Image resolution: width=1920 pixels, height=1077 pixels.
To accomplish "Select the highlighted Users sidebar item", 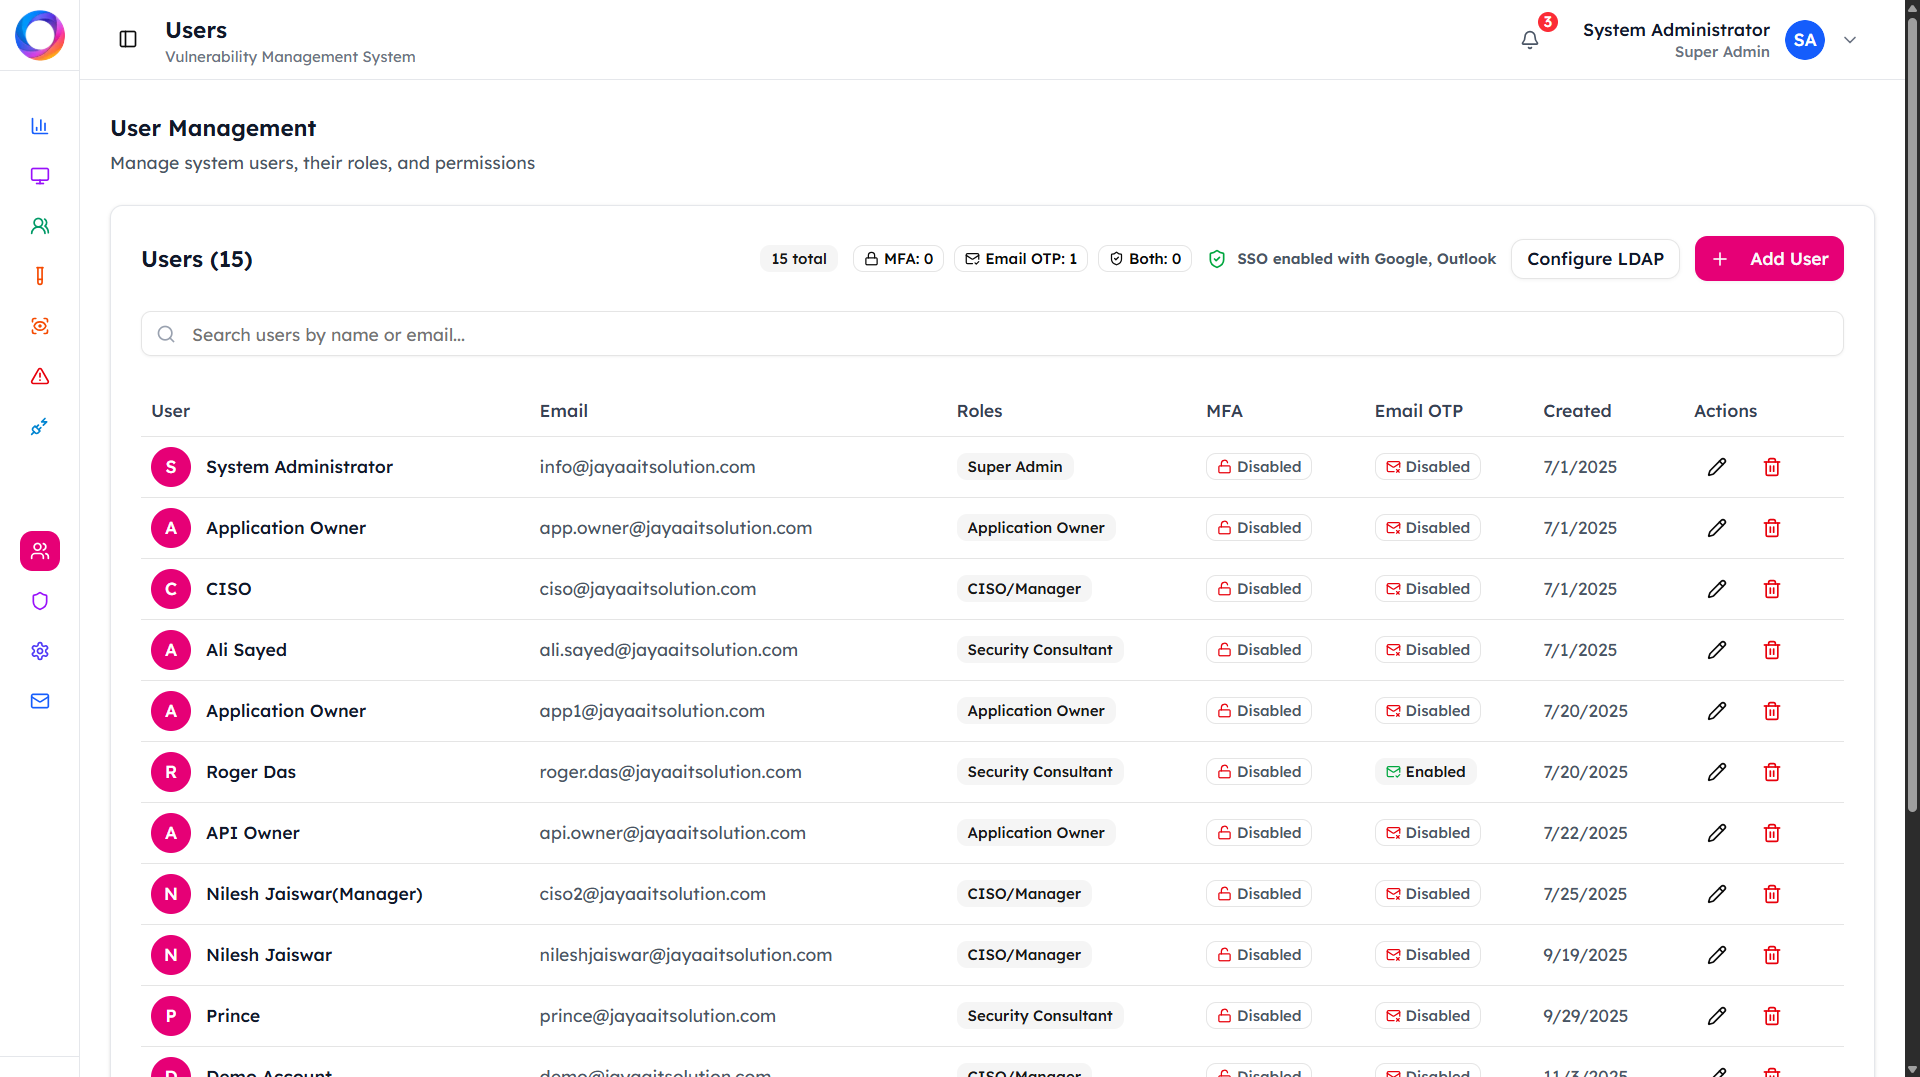I will (40, 551).
